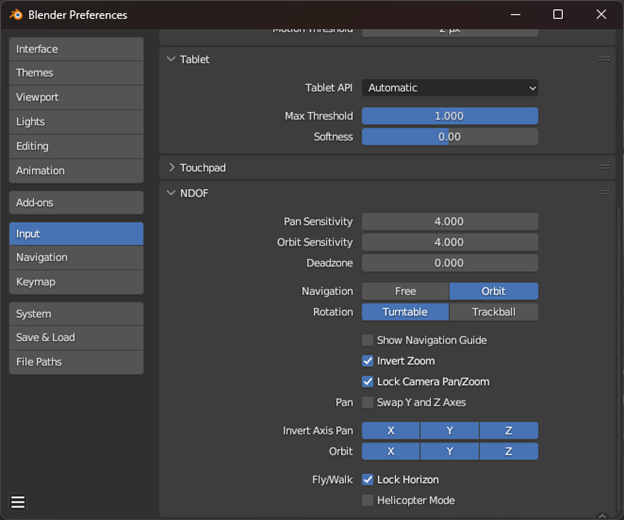Click the Touchpad panel grip icon
The width and height of the screenshot is (624, 520).
coord(604,167)
